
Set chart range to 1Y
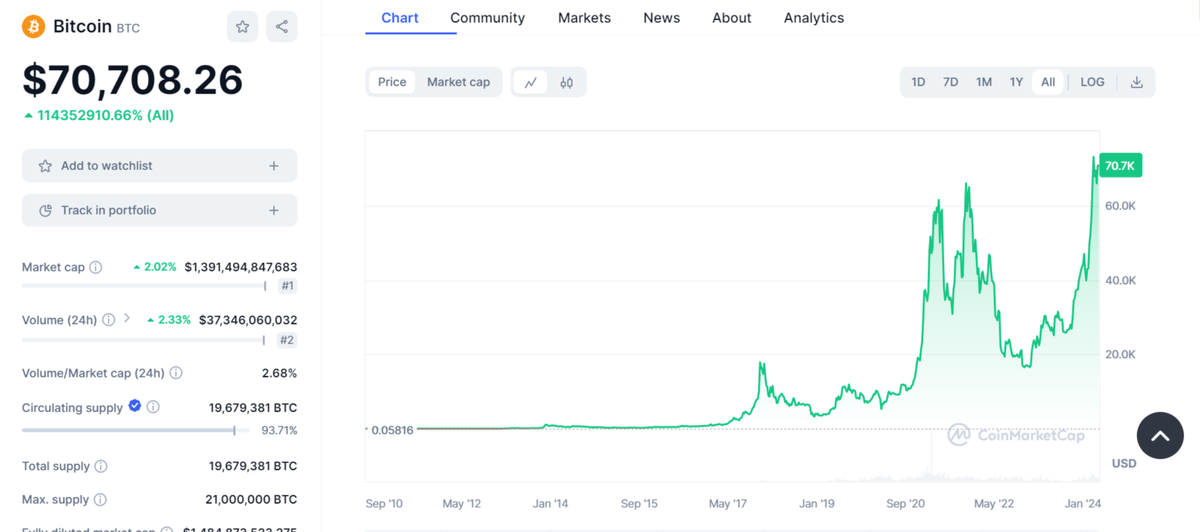[1016, 82]
